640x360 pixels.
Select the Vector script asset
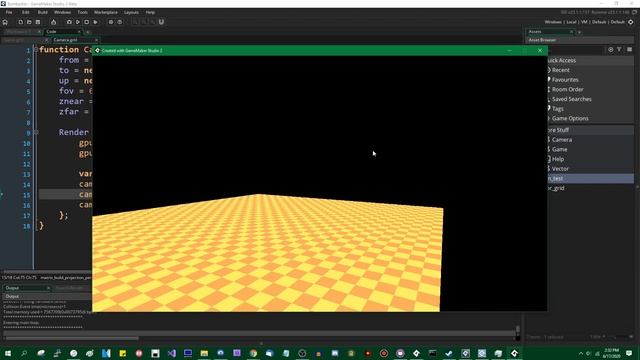click(x=560, y=169)
